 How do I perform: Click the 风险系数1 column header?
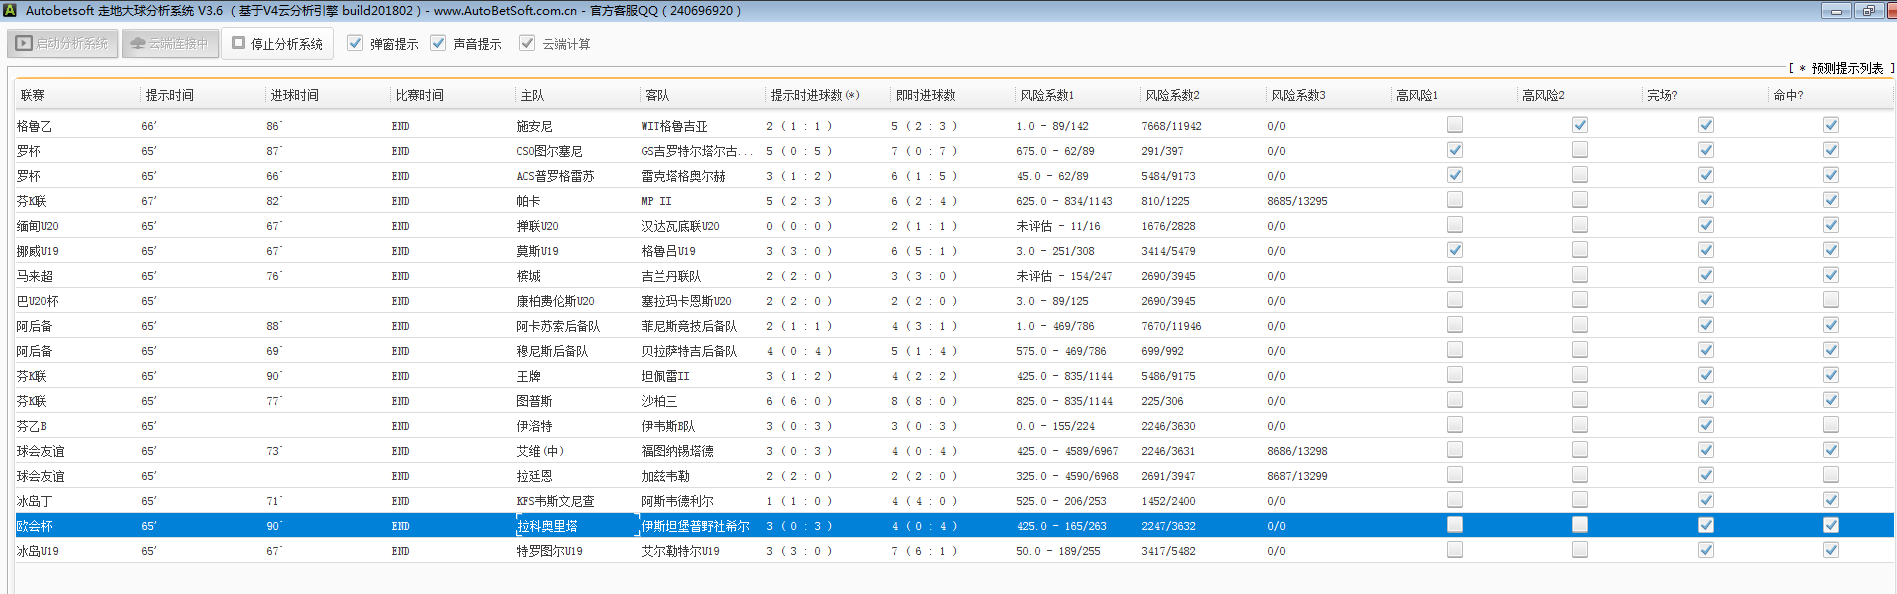click(x=1046, y=96)
